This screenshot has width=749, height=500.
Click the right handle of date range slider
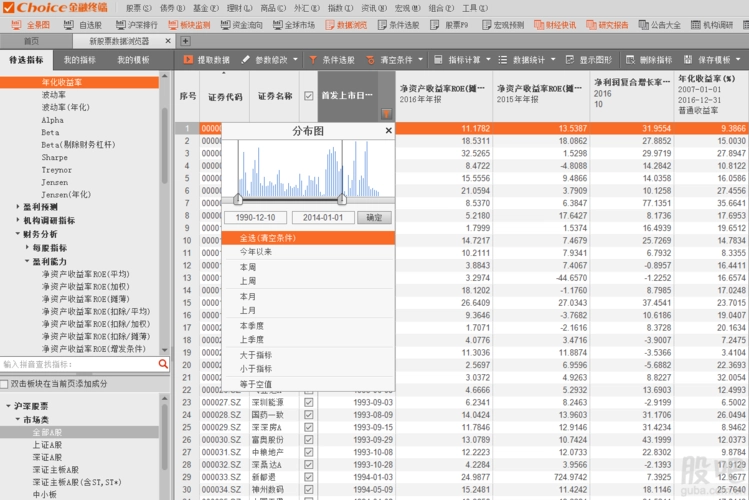click(342, 199)
